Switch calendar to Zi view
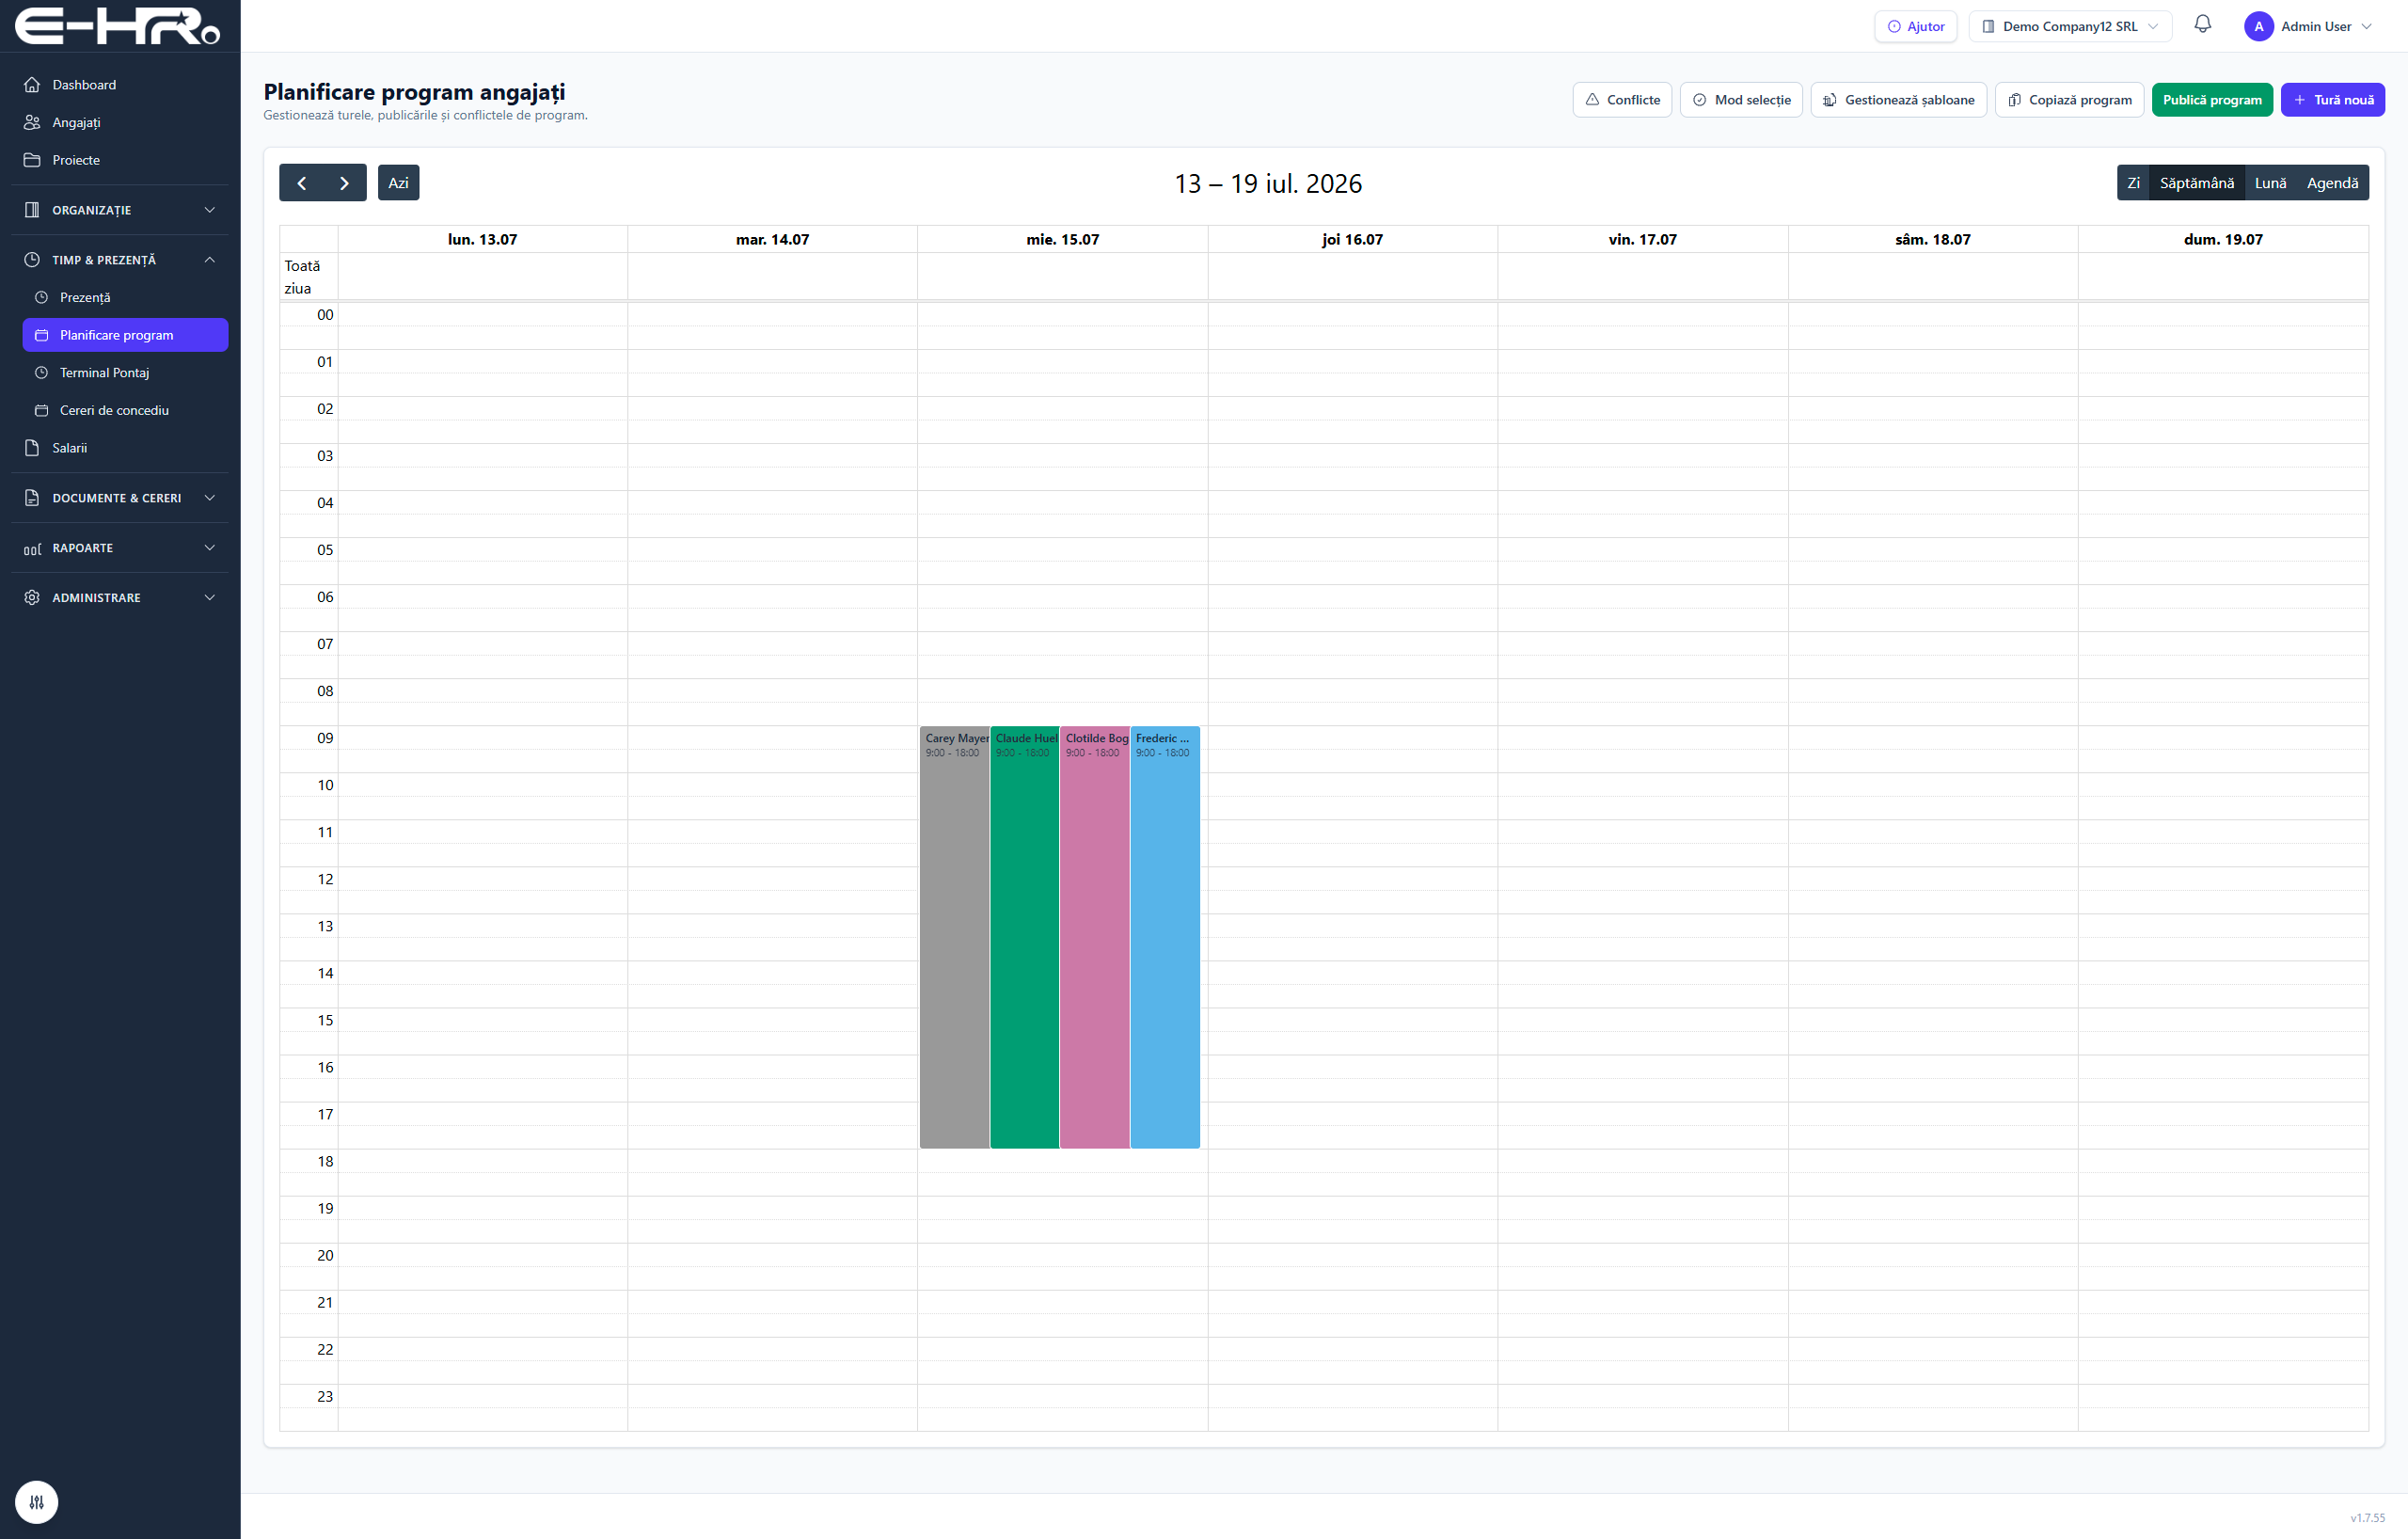 tap(2133, 183)
